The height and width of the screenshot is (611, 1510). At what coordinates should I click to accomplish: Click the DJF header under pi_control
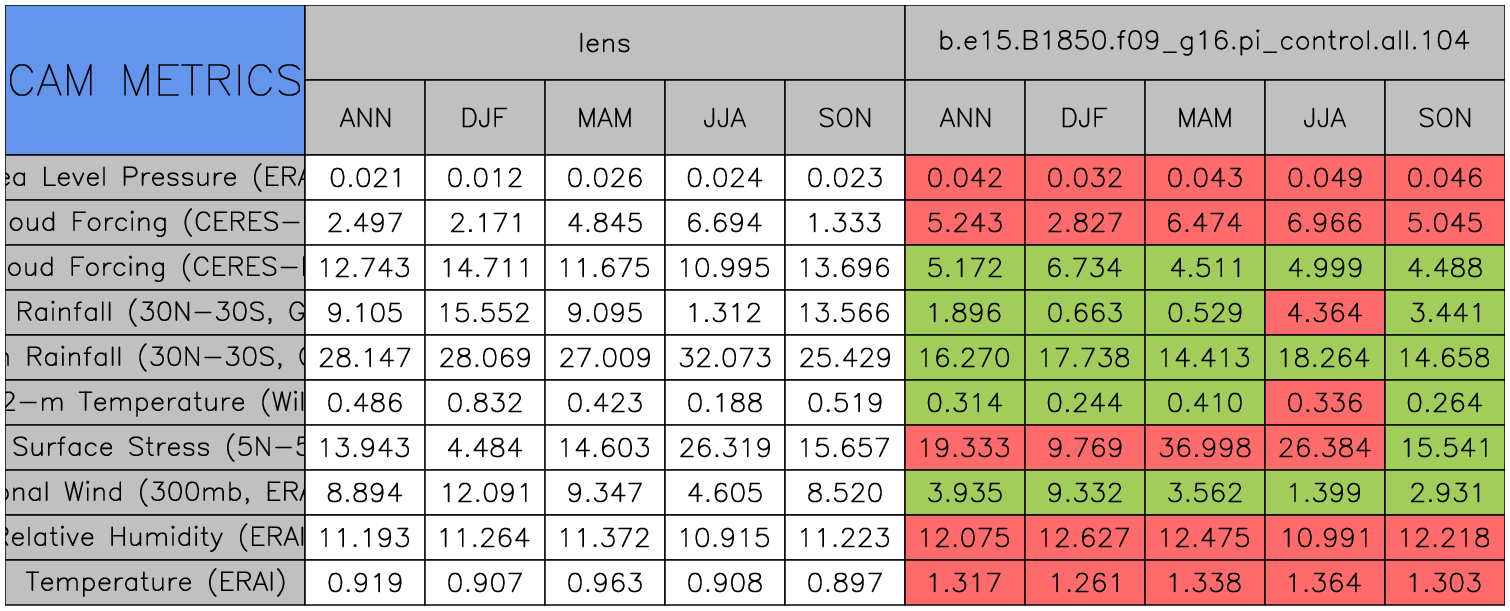1084,118
